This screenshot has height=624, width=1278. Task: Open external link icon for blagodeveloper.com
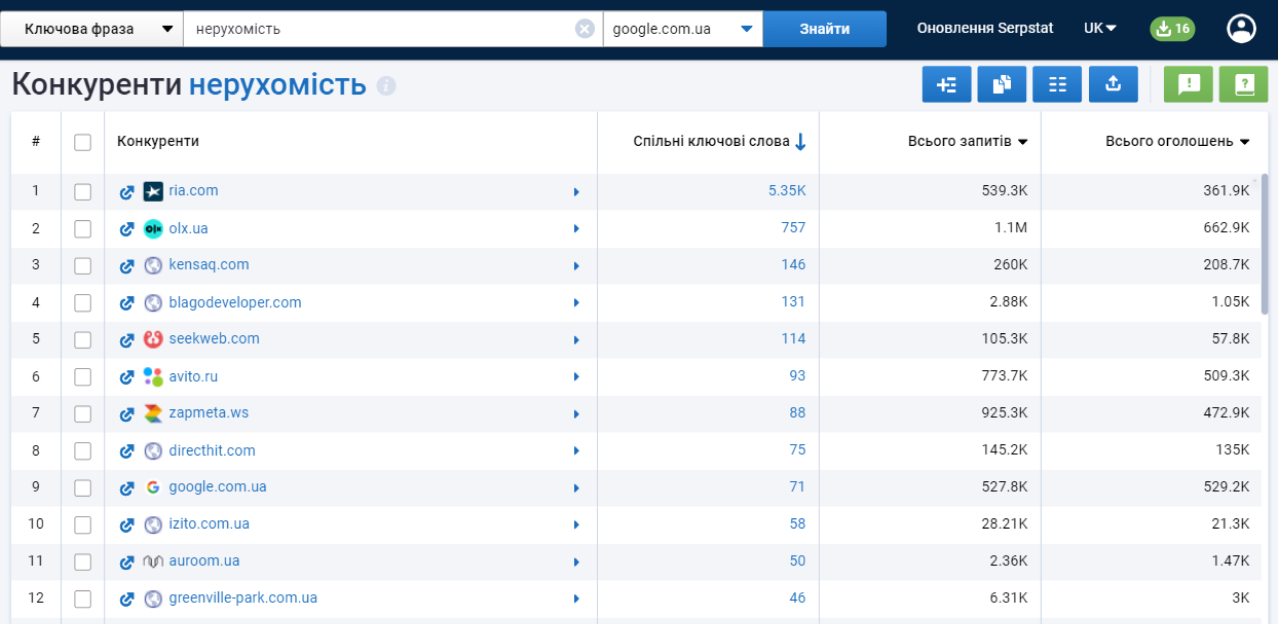pos(127,303)
